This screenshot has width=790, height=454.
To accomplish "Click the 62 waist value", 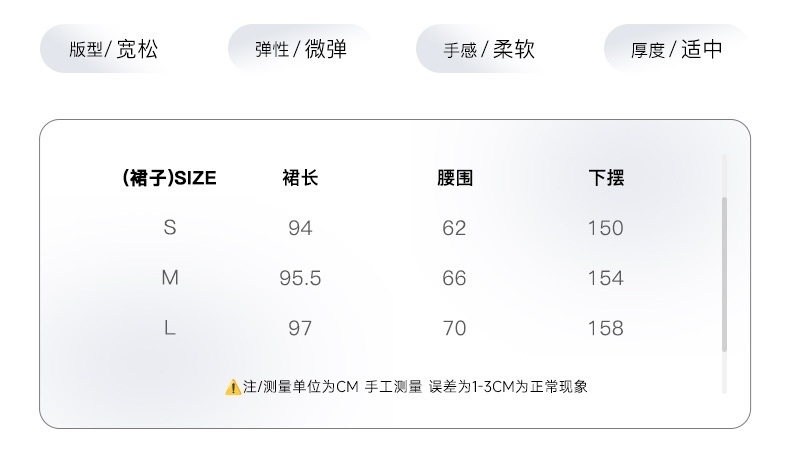I will pos(454,228).
